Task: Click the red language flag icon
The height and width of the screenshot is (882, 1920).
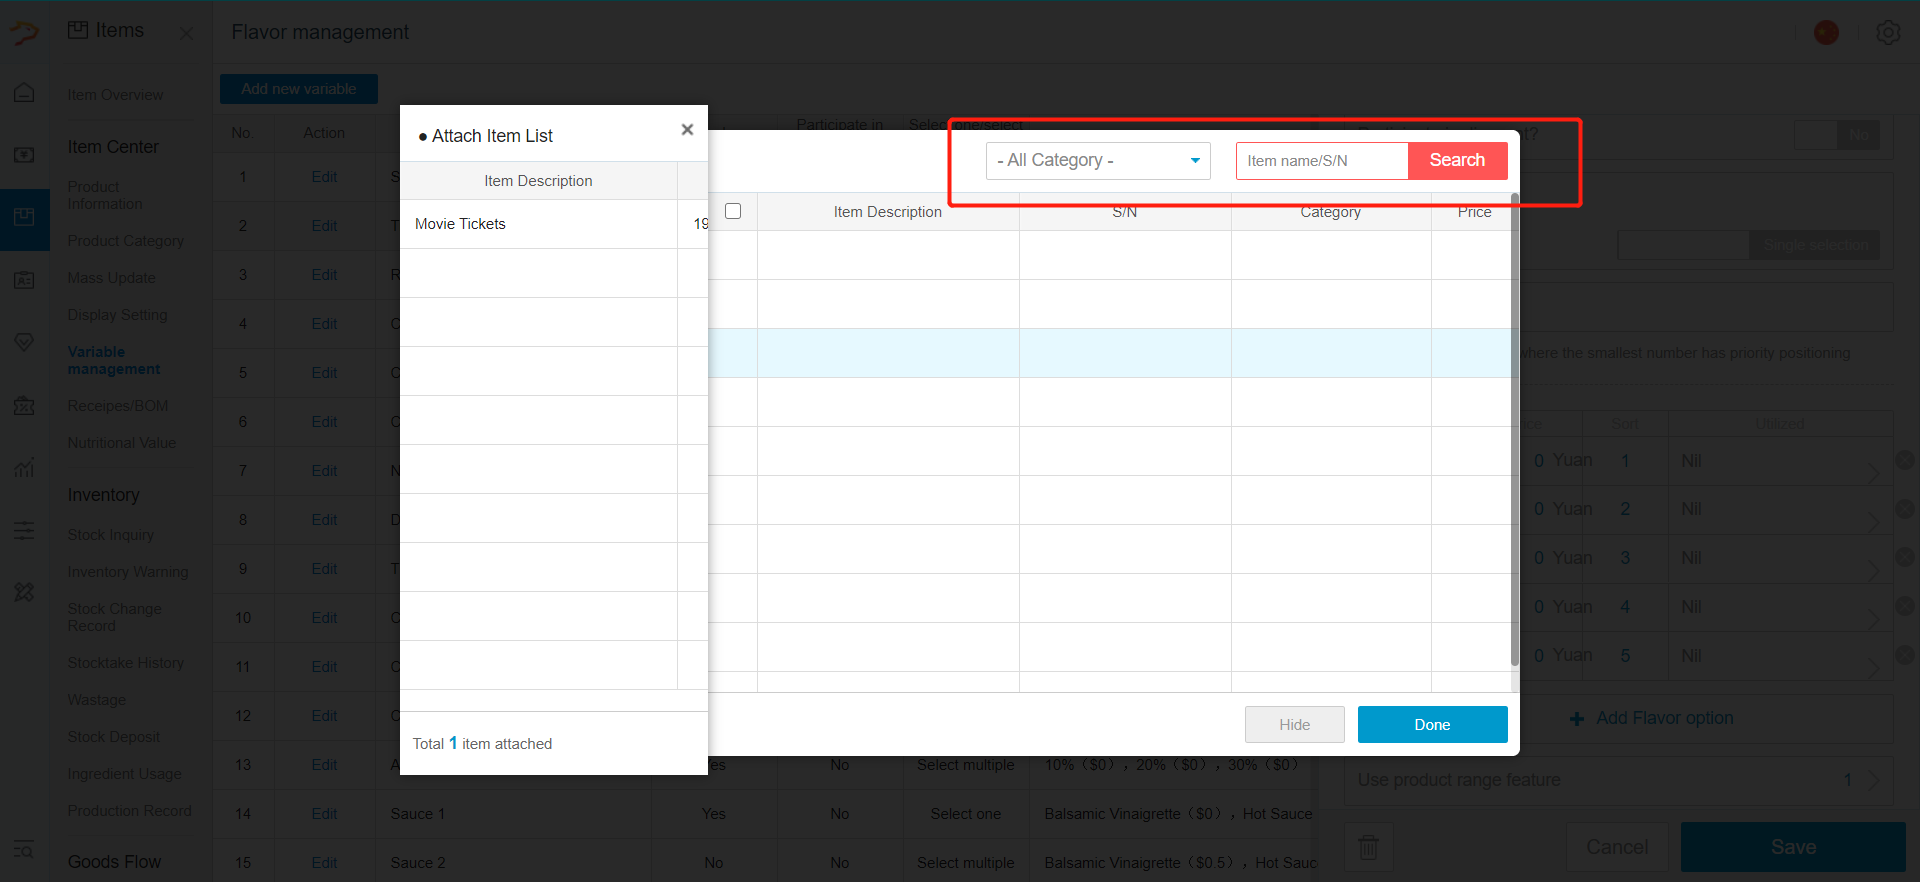Action: tap(1826, 32)
